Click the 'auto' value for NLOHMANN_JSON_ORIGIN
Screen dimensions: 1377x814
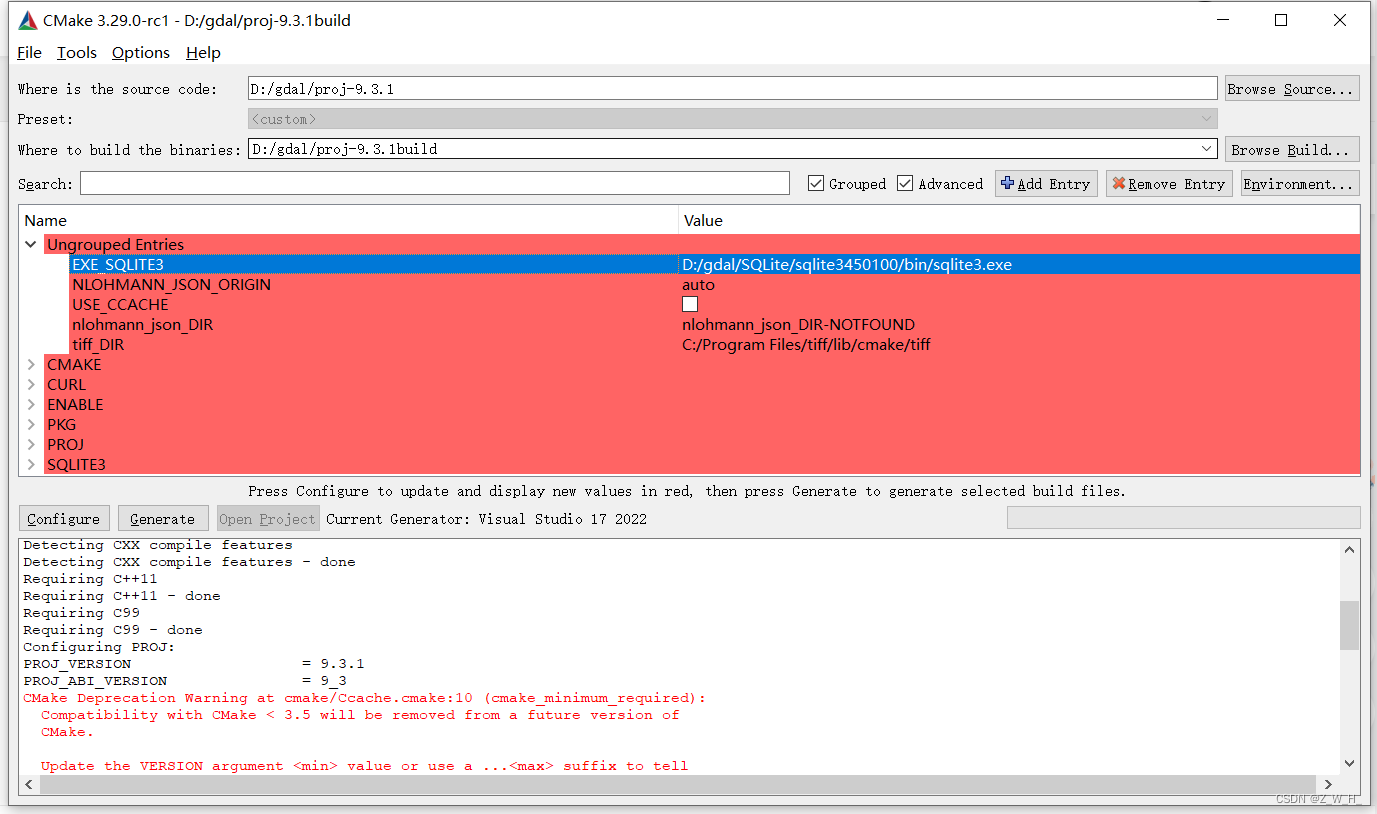tap(698, 284)
